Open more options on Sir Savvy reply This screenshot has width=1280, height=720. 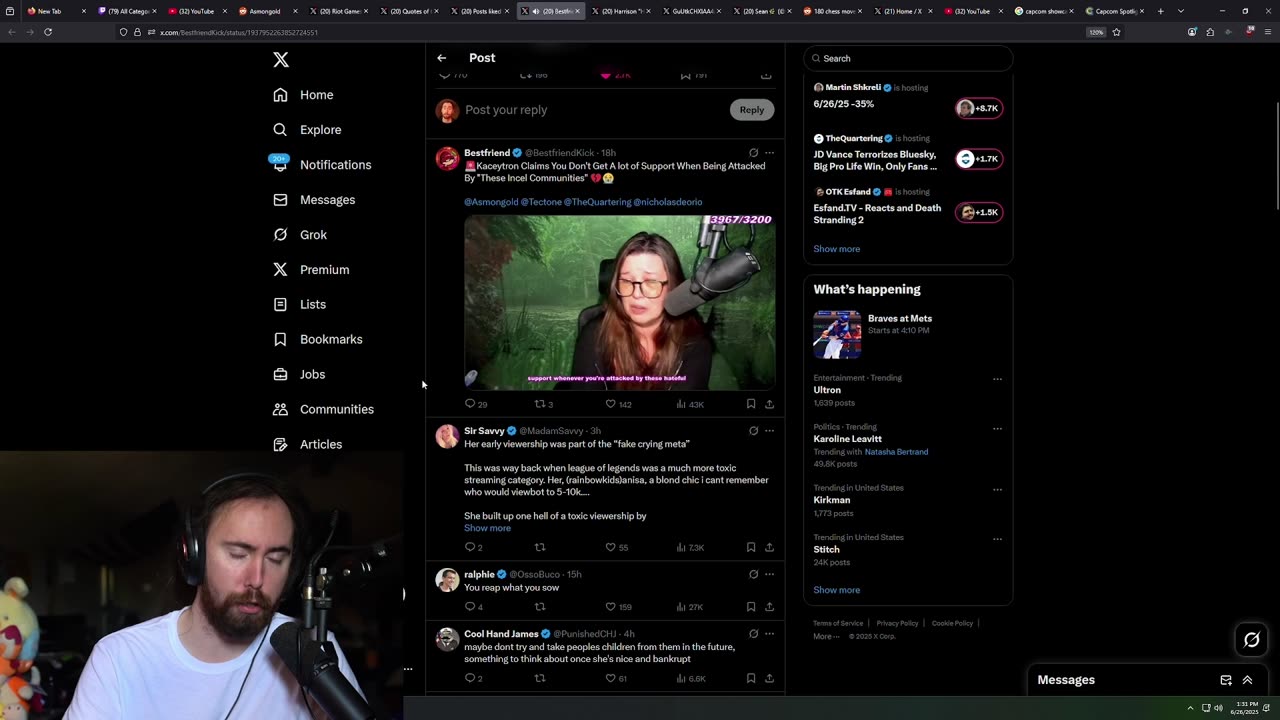[x=769, y=431]
